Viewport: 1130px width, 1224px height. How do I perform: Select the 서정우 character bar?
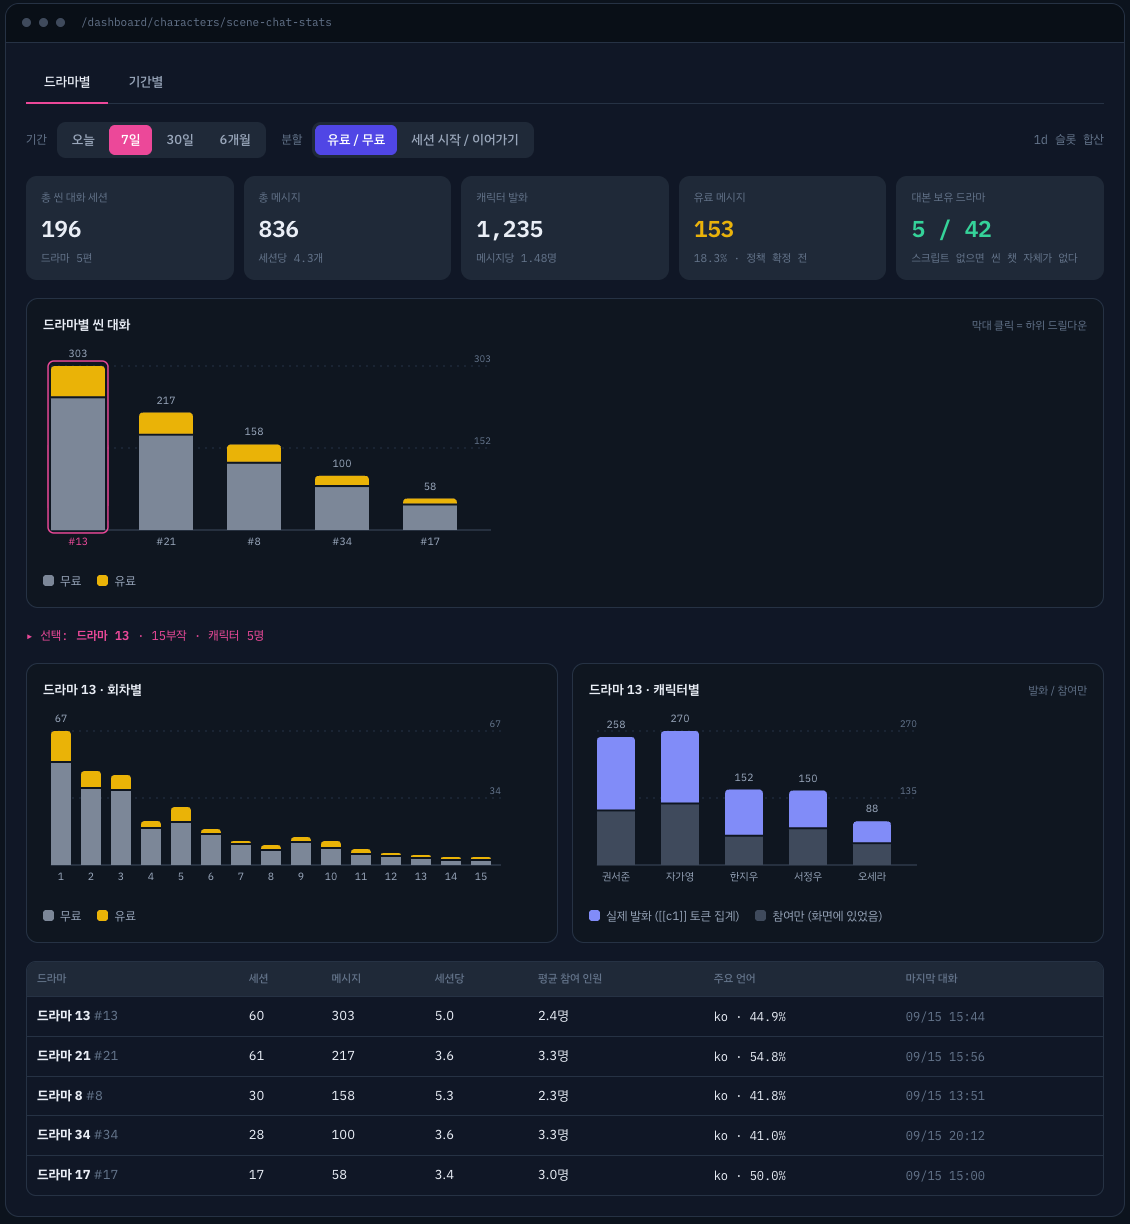point(808,828)
